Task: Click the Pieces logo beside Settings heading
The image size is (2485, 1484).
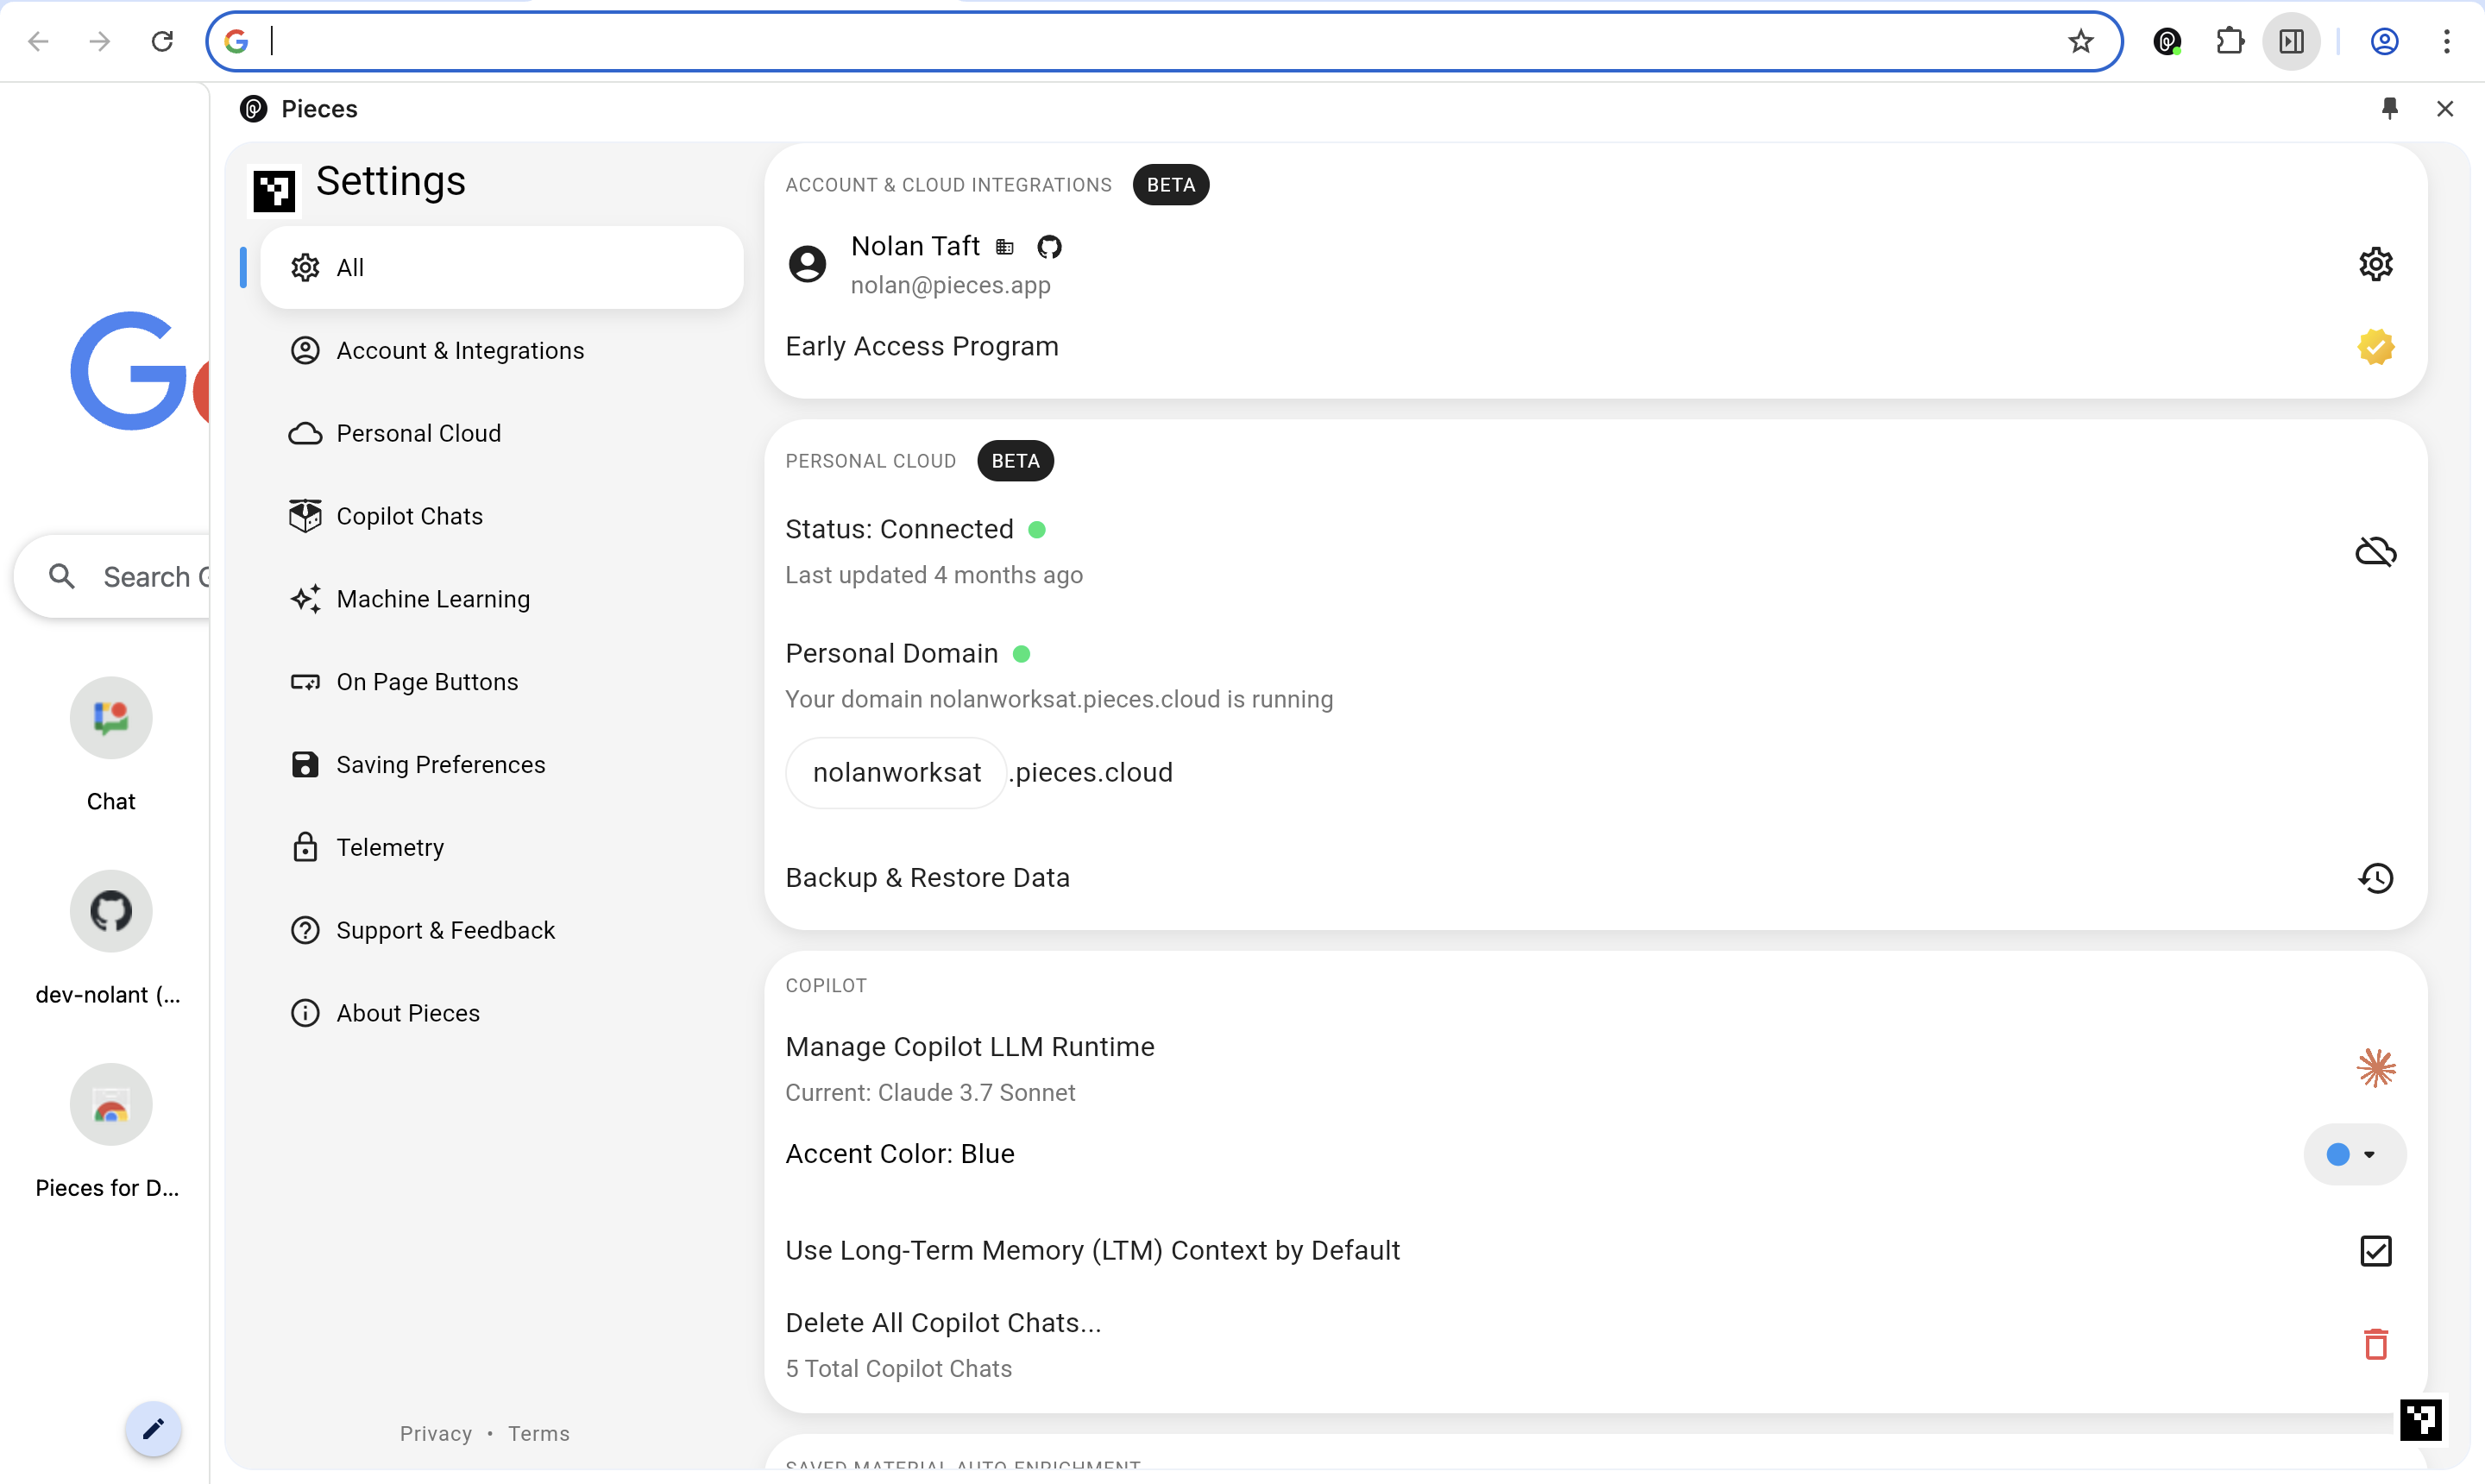Action: click(274, 190)
